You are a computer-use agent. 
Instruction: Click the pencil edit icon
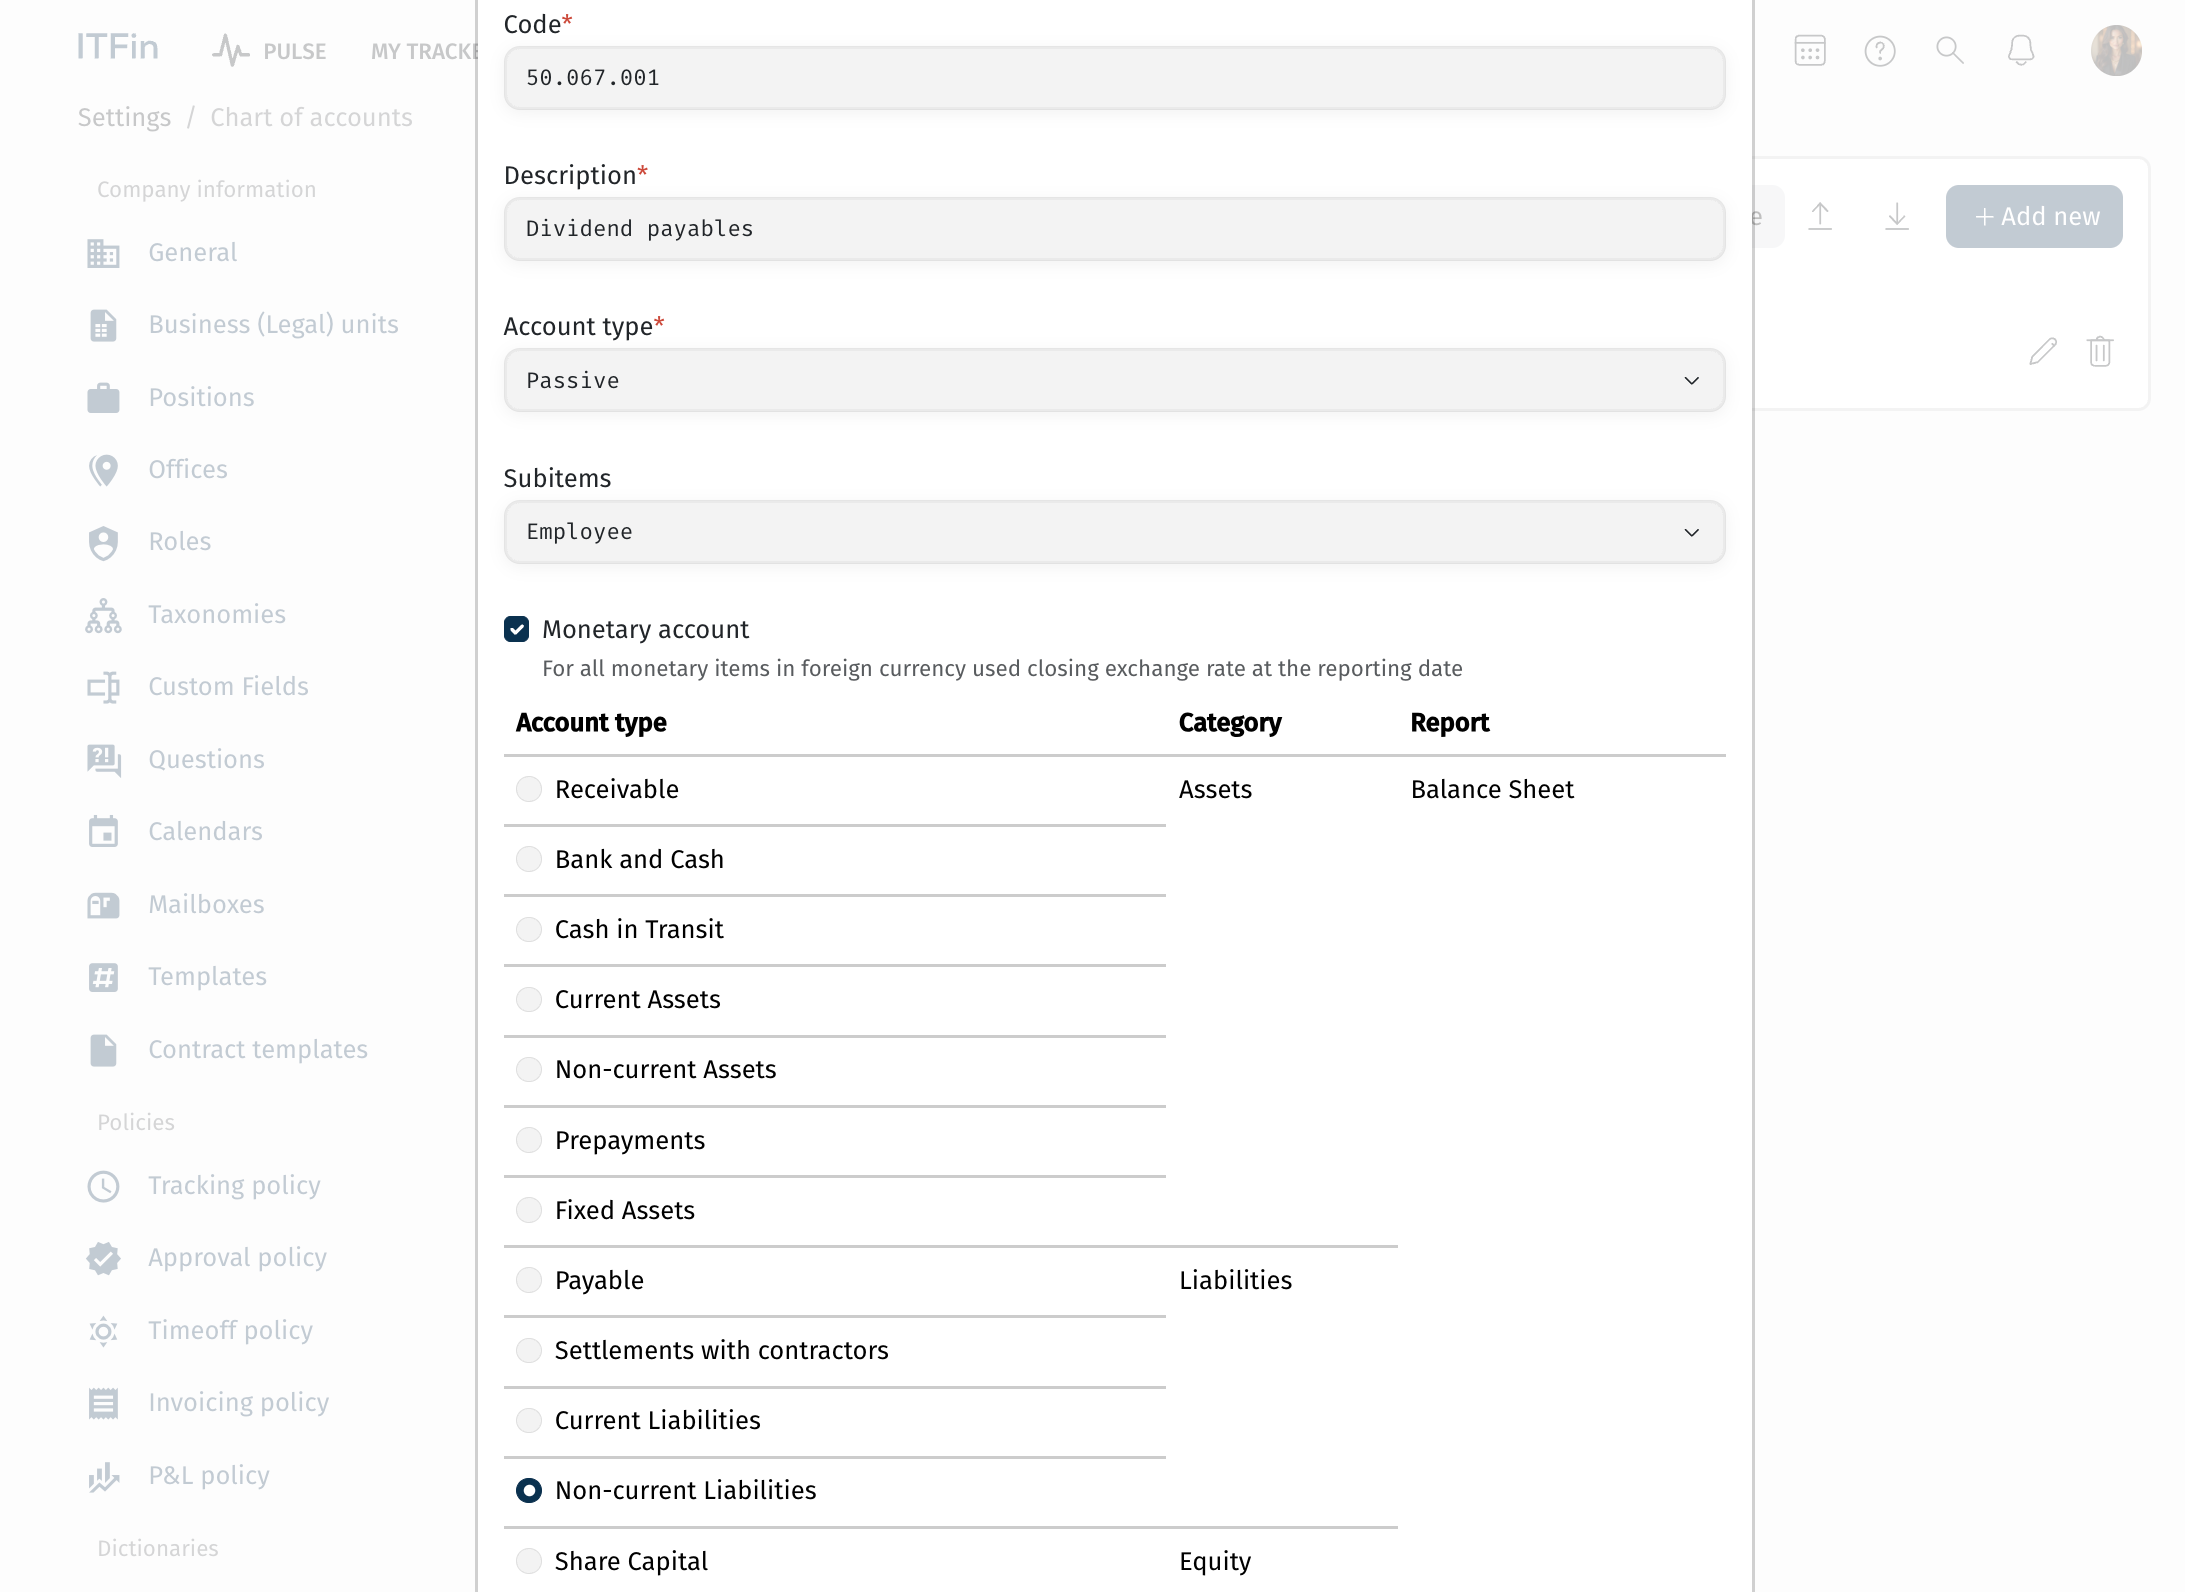(2043, 351)
